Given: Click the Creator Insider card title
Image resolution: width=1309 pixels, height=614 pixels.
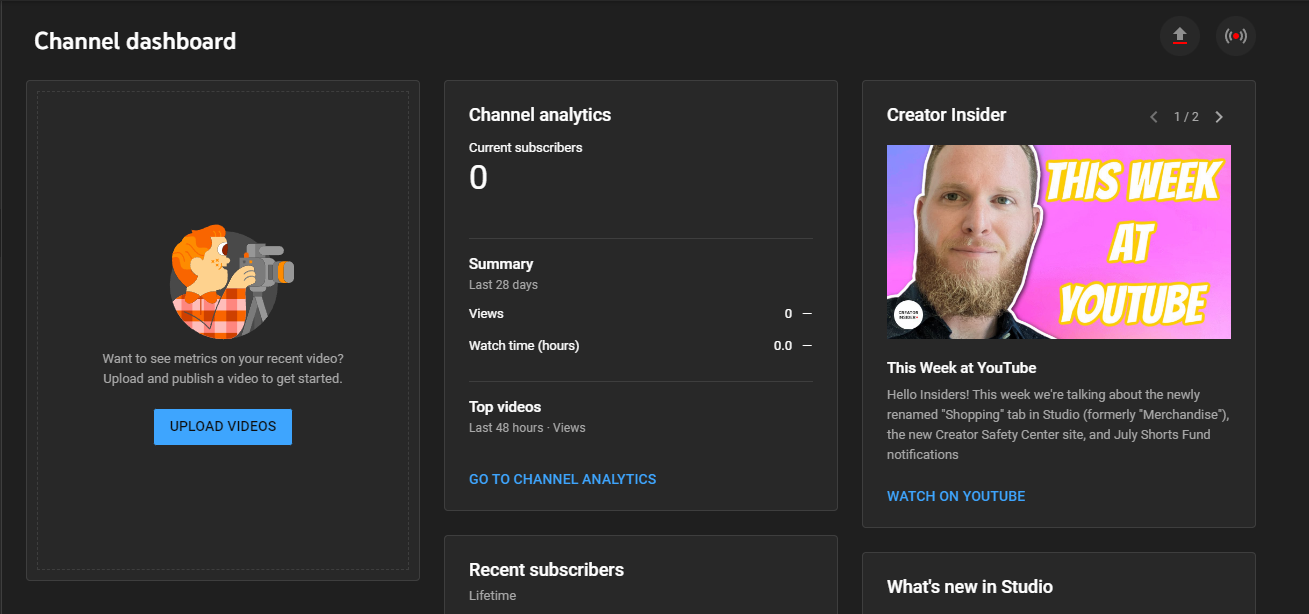Looking at the screenshot, I should click(x=947, y=115).
